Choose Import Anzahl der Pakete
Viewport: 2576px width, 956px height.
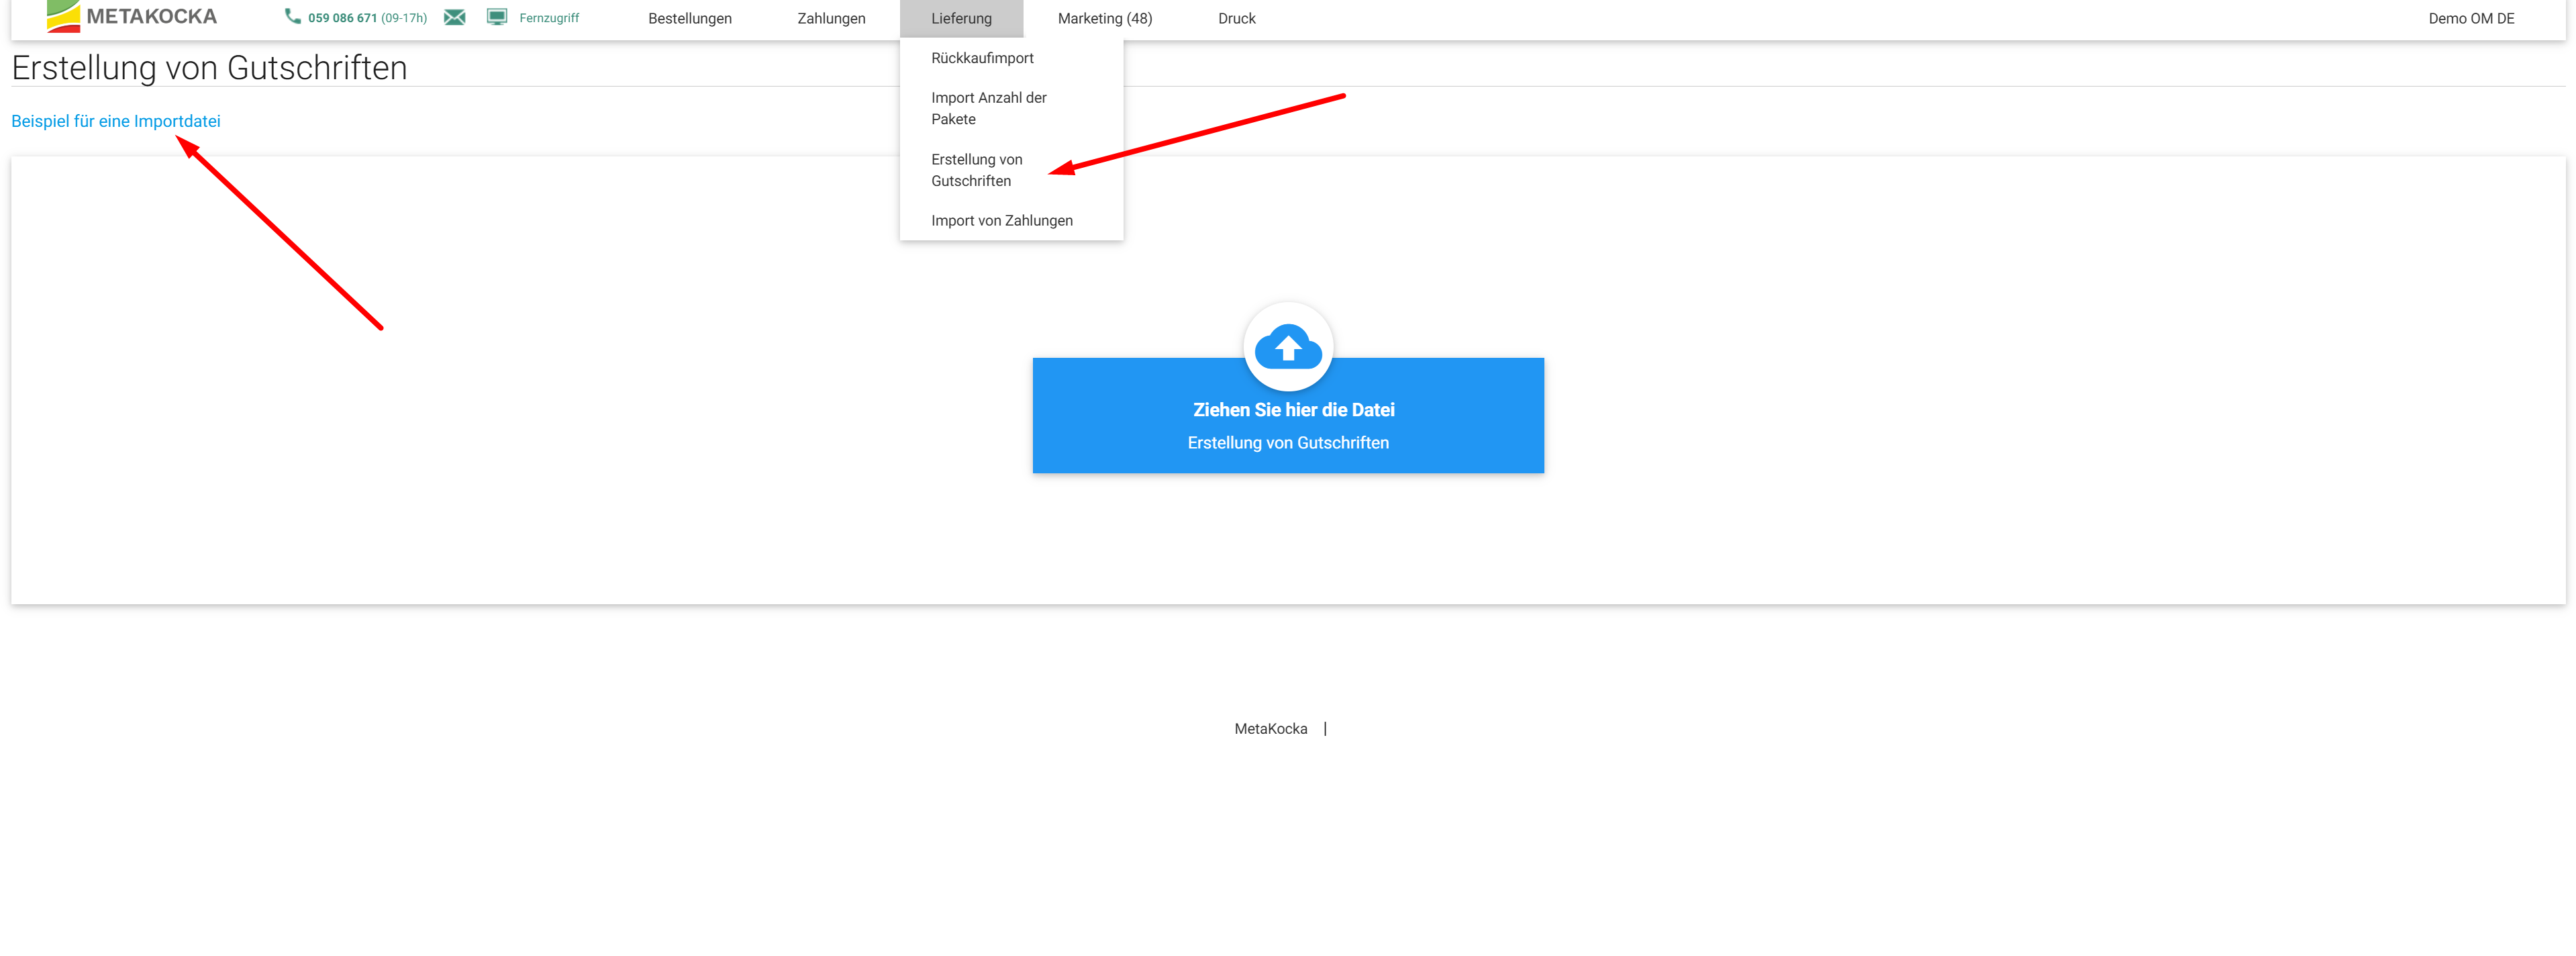click(988, 108)
